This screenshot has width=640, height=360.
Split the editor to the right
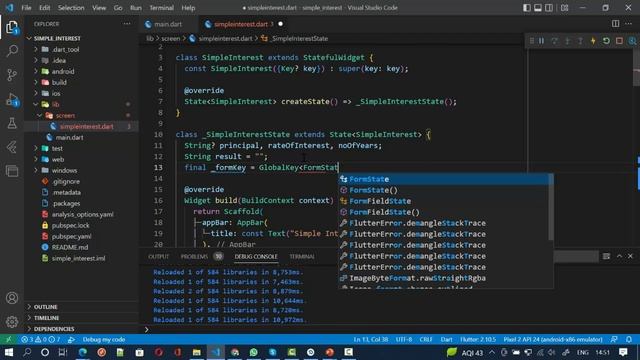pyautogui.click(x=616, y=24)
